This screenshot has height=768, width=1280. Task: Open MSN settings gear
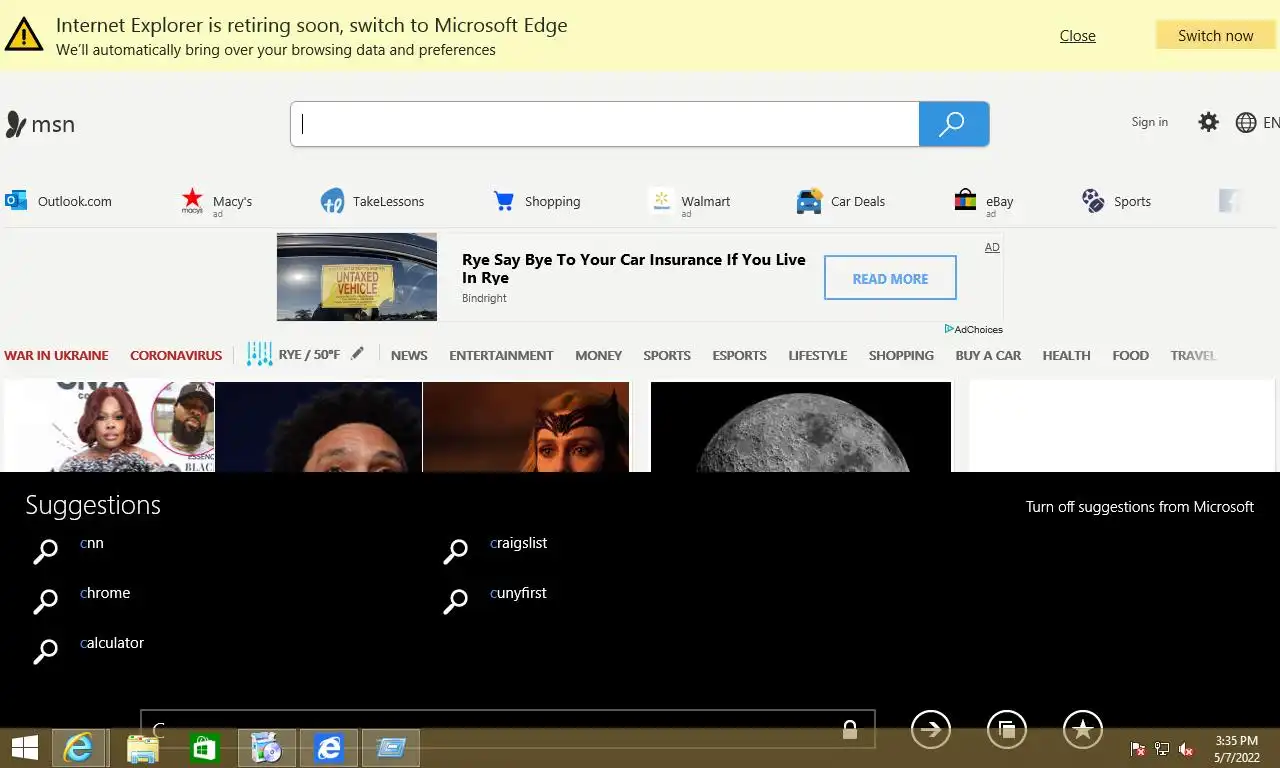pyautogui.click(x=1208, y=122)
